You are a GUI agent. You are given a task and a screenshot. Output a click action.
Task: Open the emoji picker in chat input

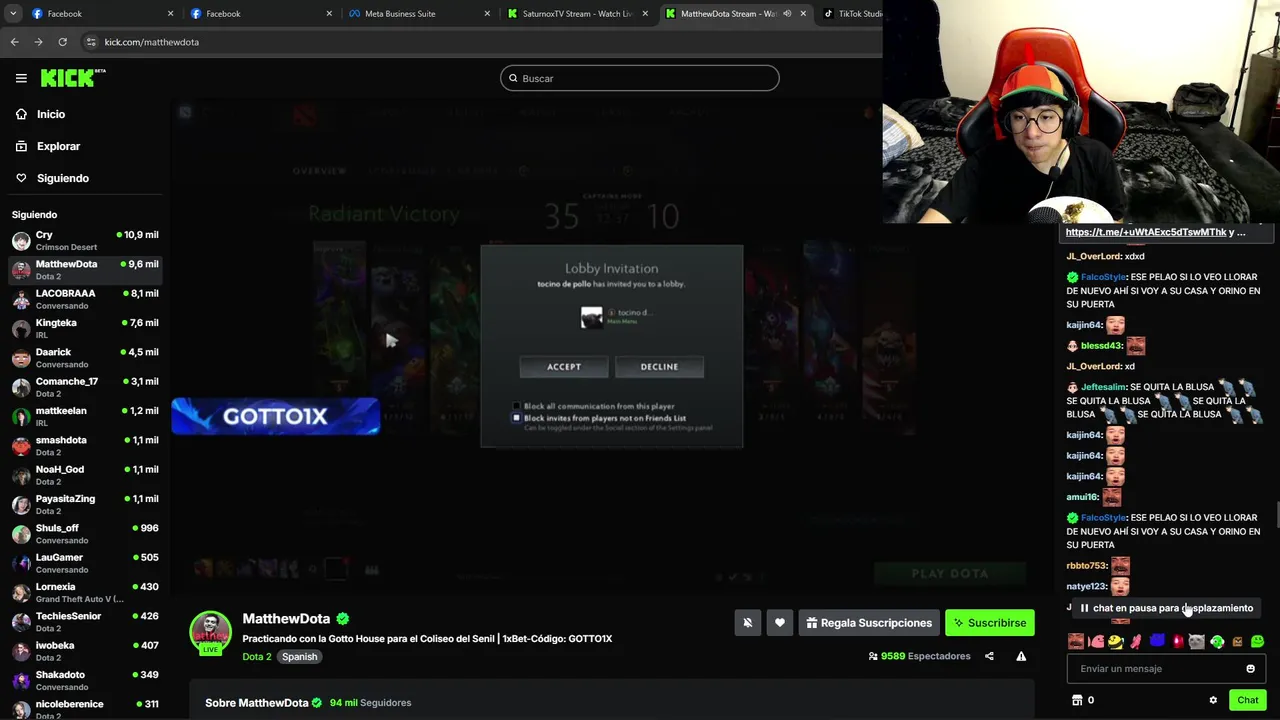click(x=1250, y=669)
